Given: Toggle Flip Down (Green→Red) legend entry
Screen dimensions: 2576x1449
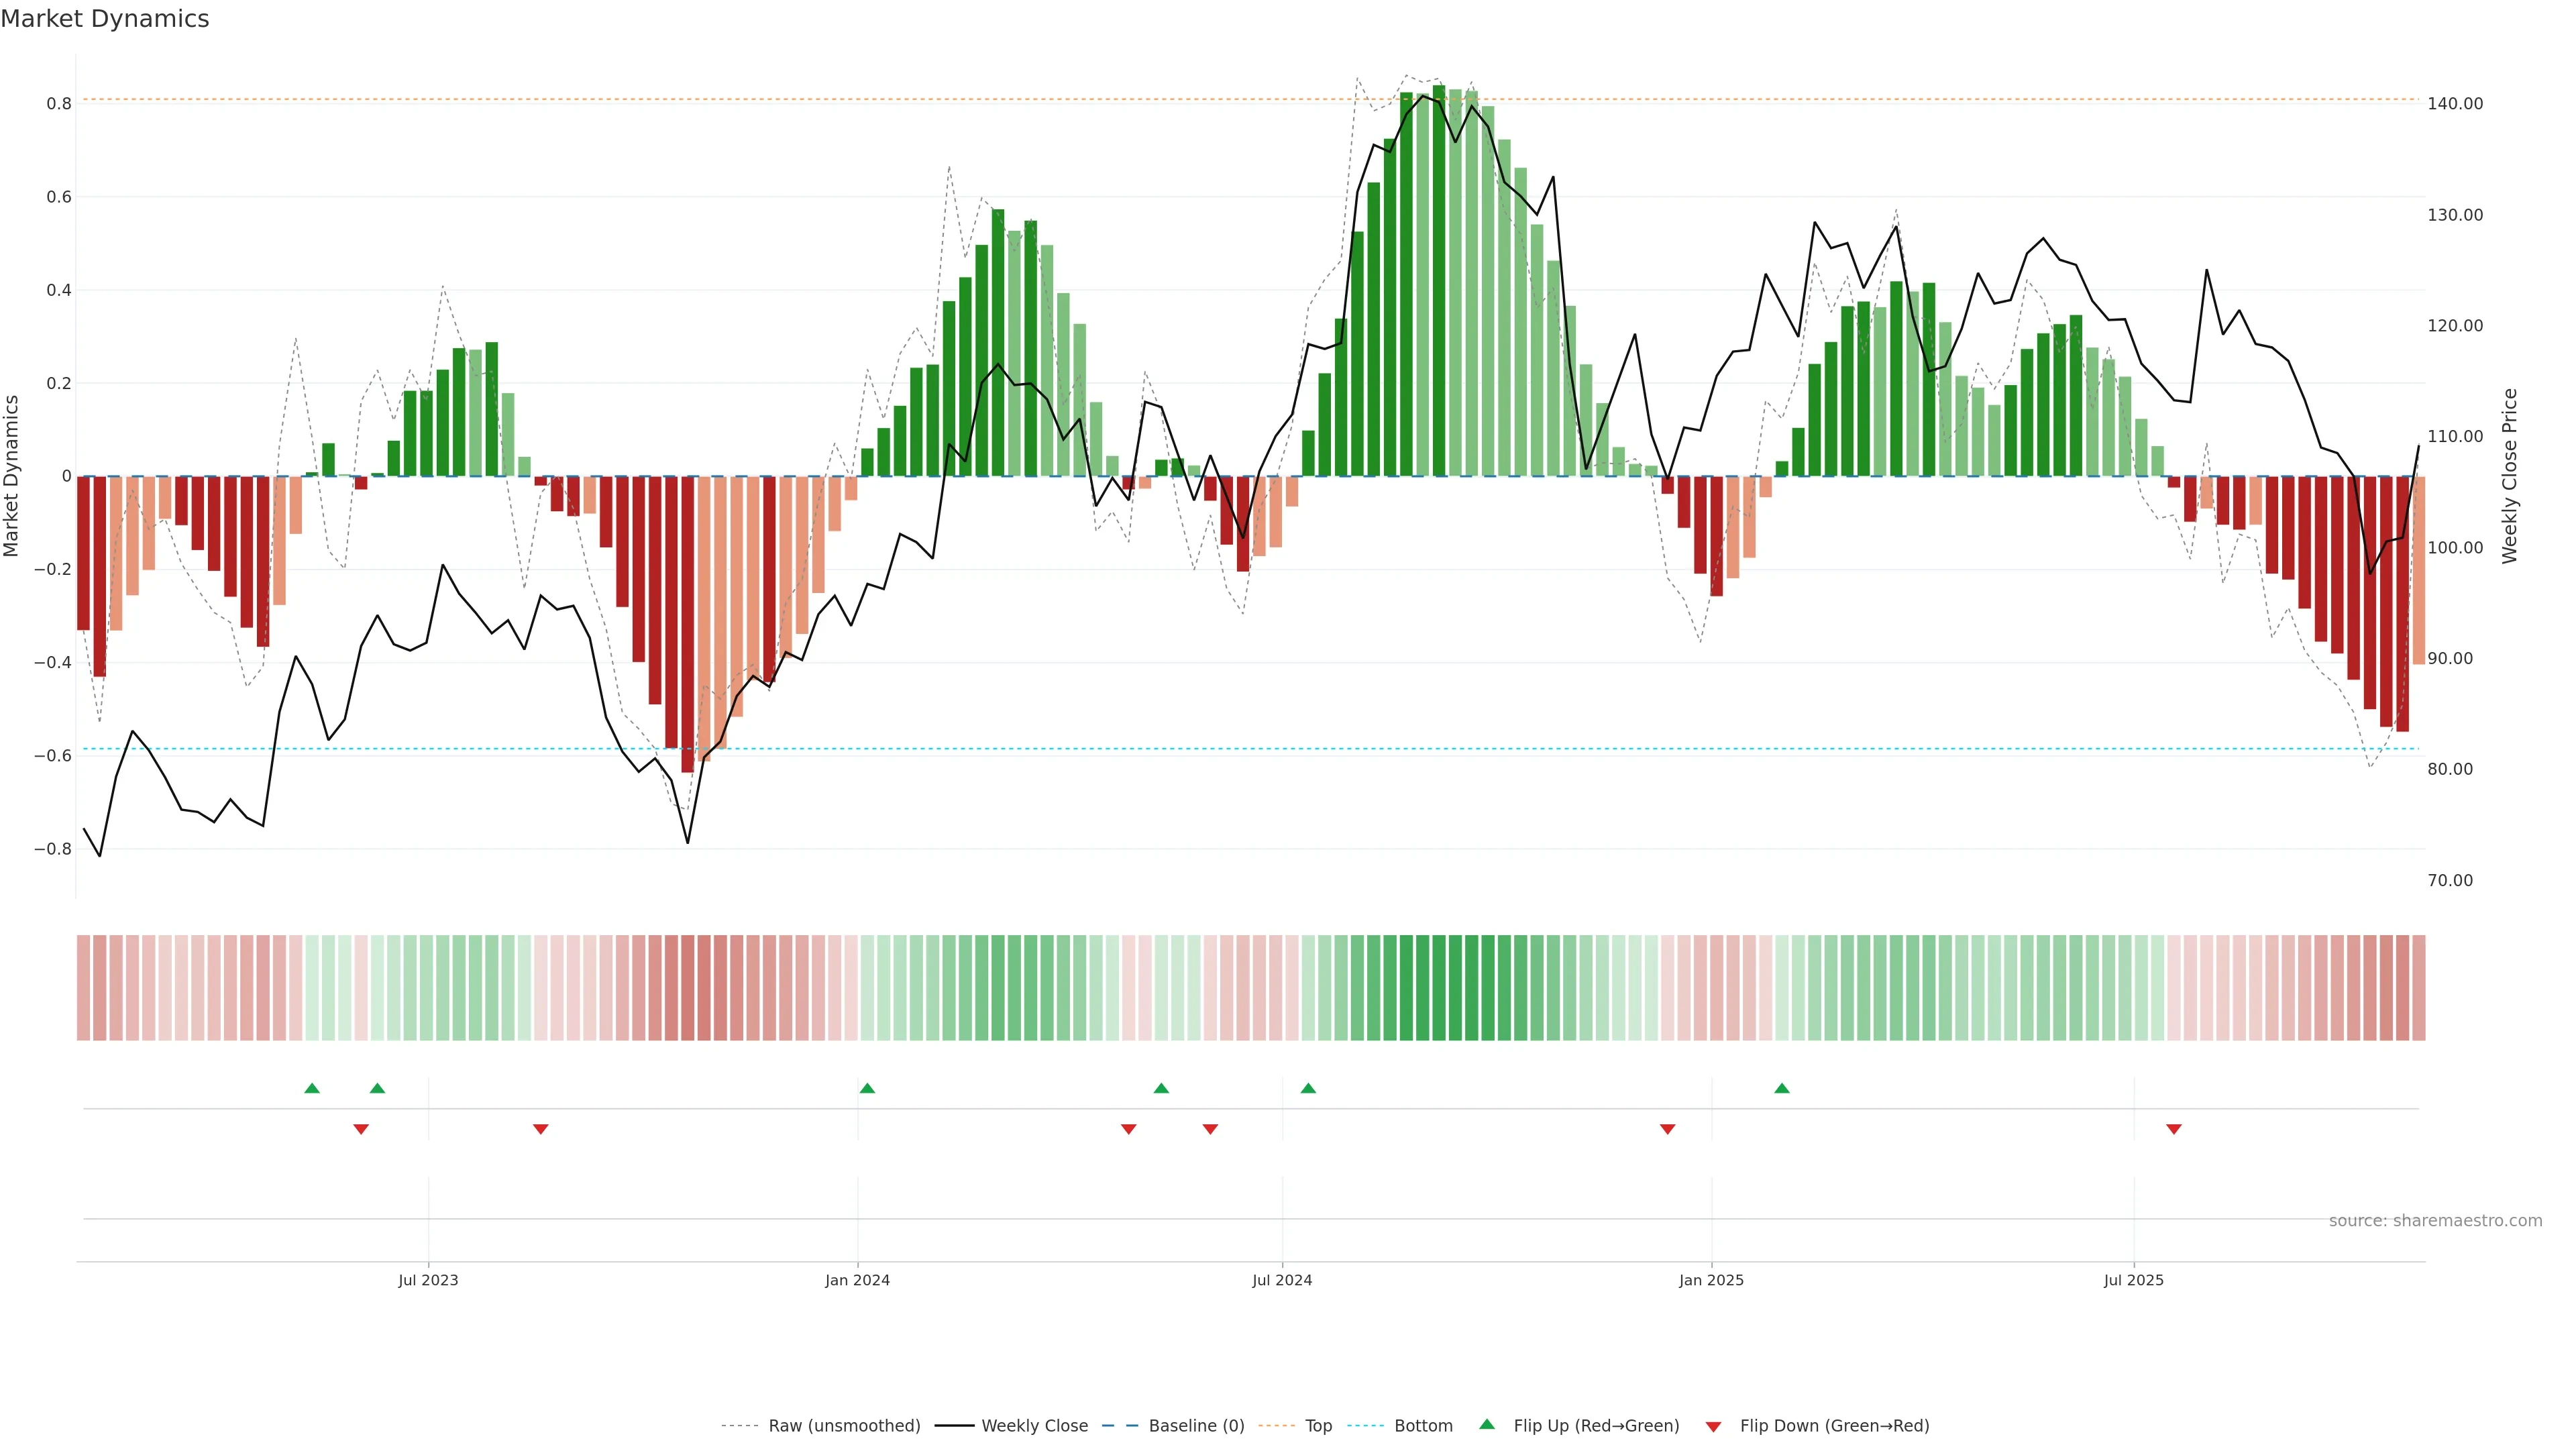Looking at the screenshot, I should [1834, 1426].
